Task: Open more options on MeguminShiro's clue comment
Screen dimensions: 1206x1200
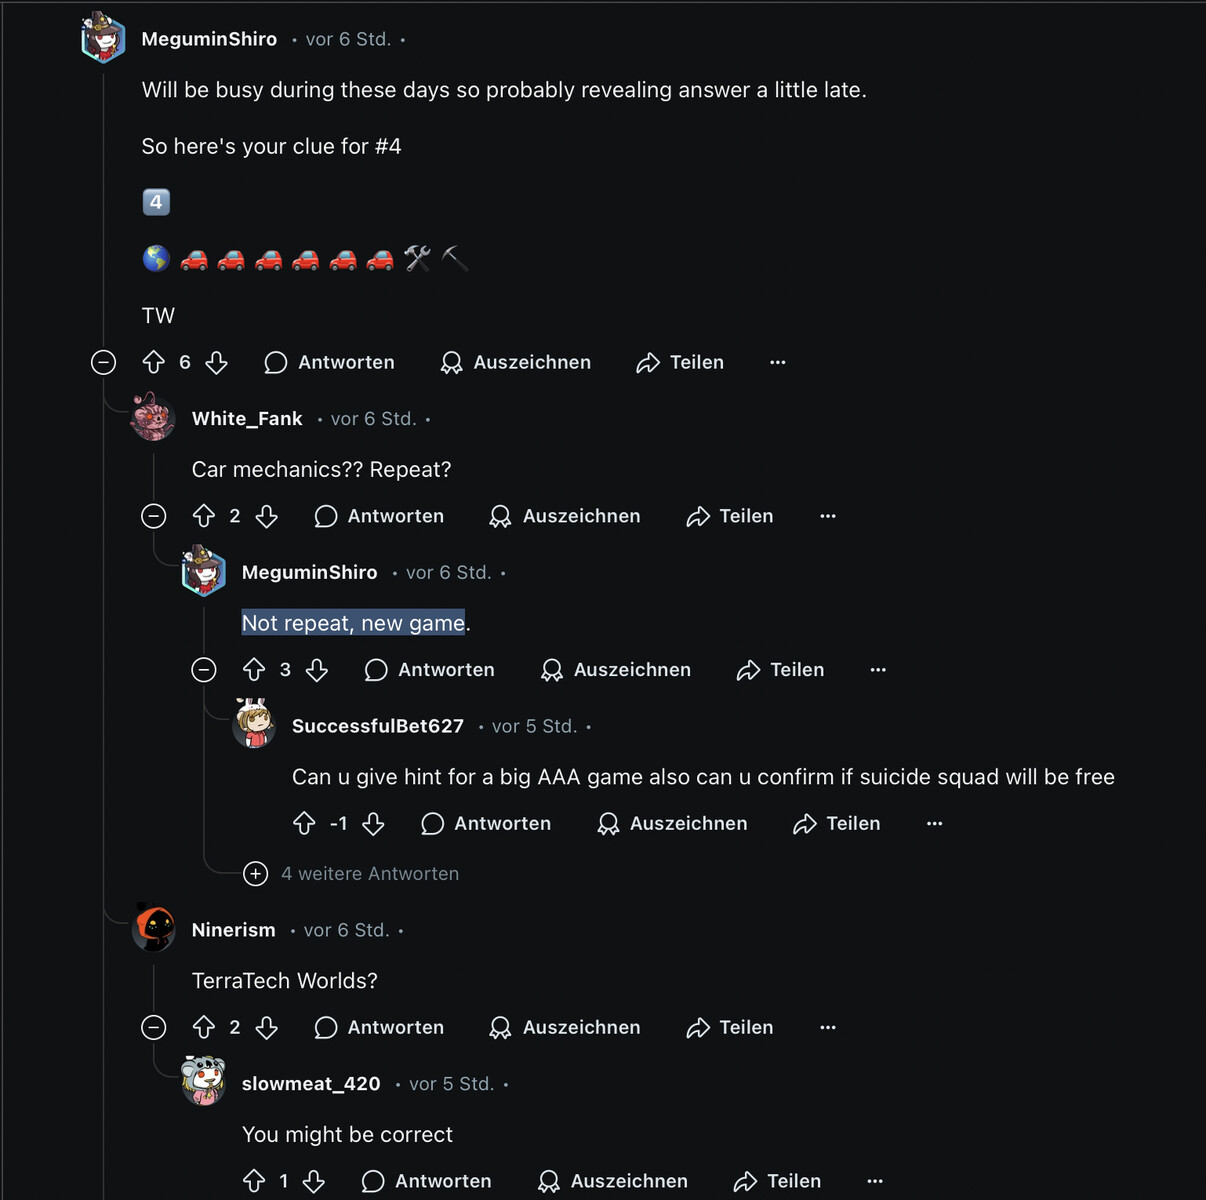Action: point(778,362)
